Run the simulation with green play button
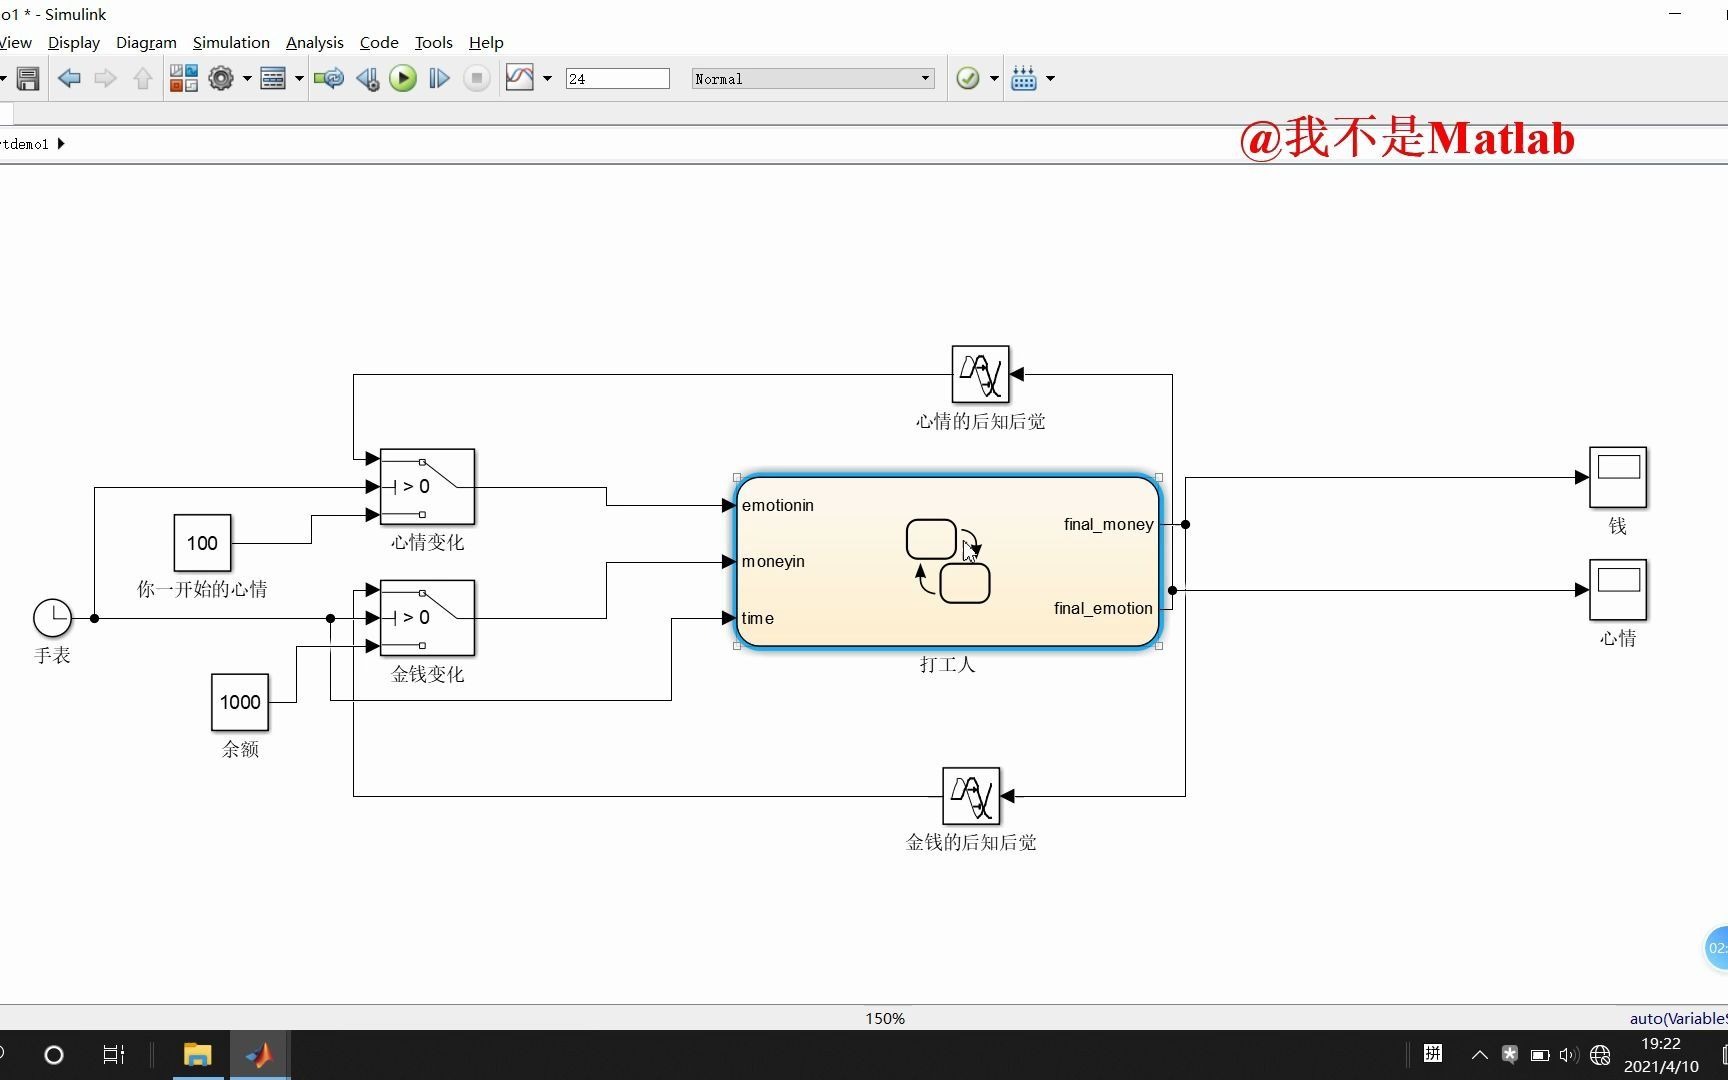Screen dimensions: 1728x1080 [402, 78]
